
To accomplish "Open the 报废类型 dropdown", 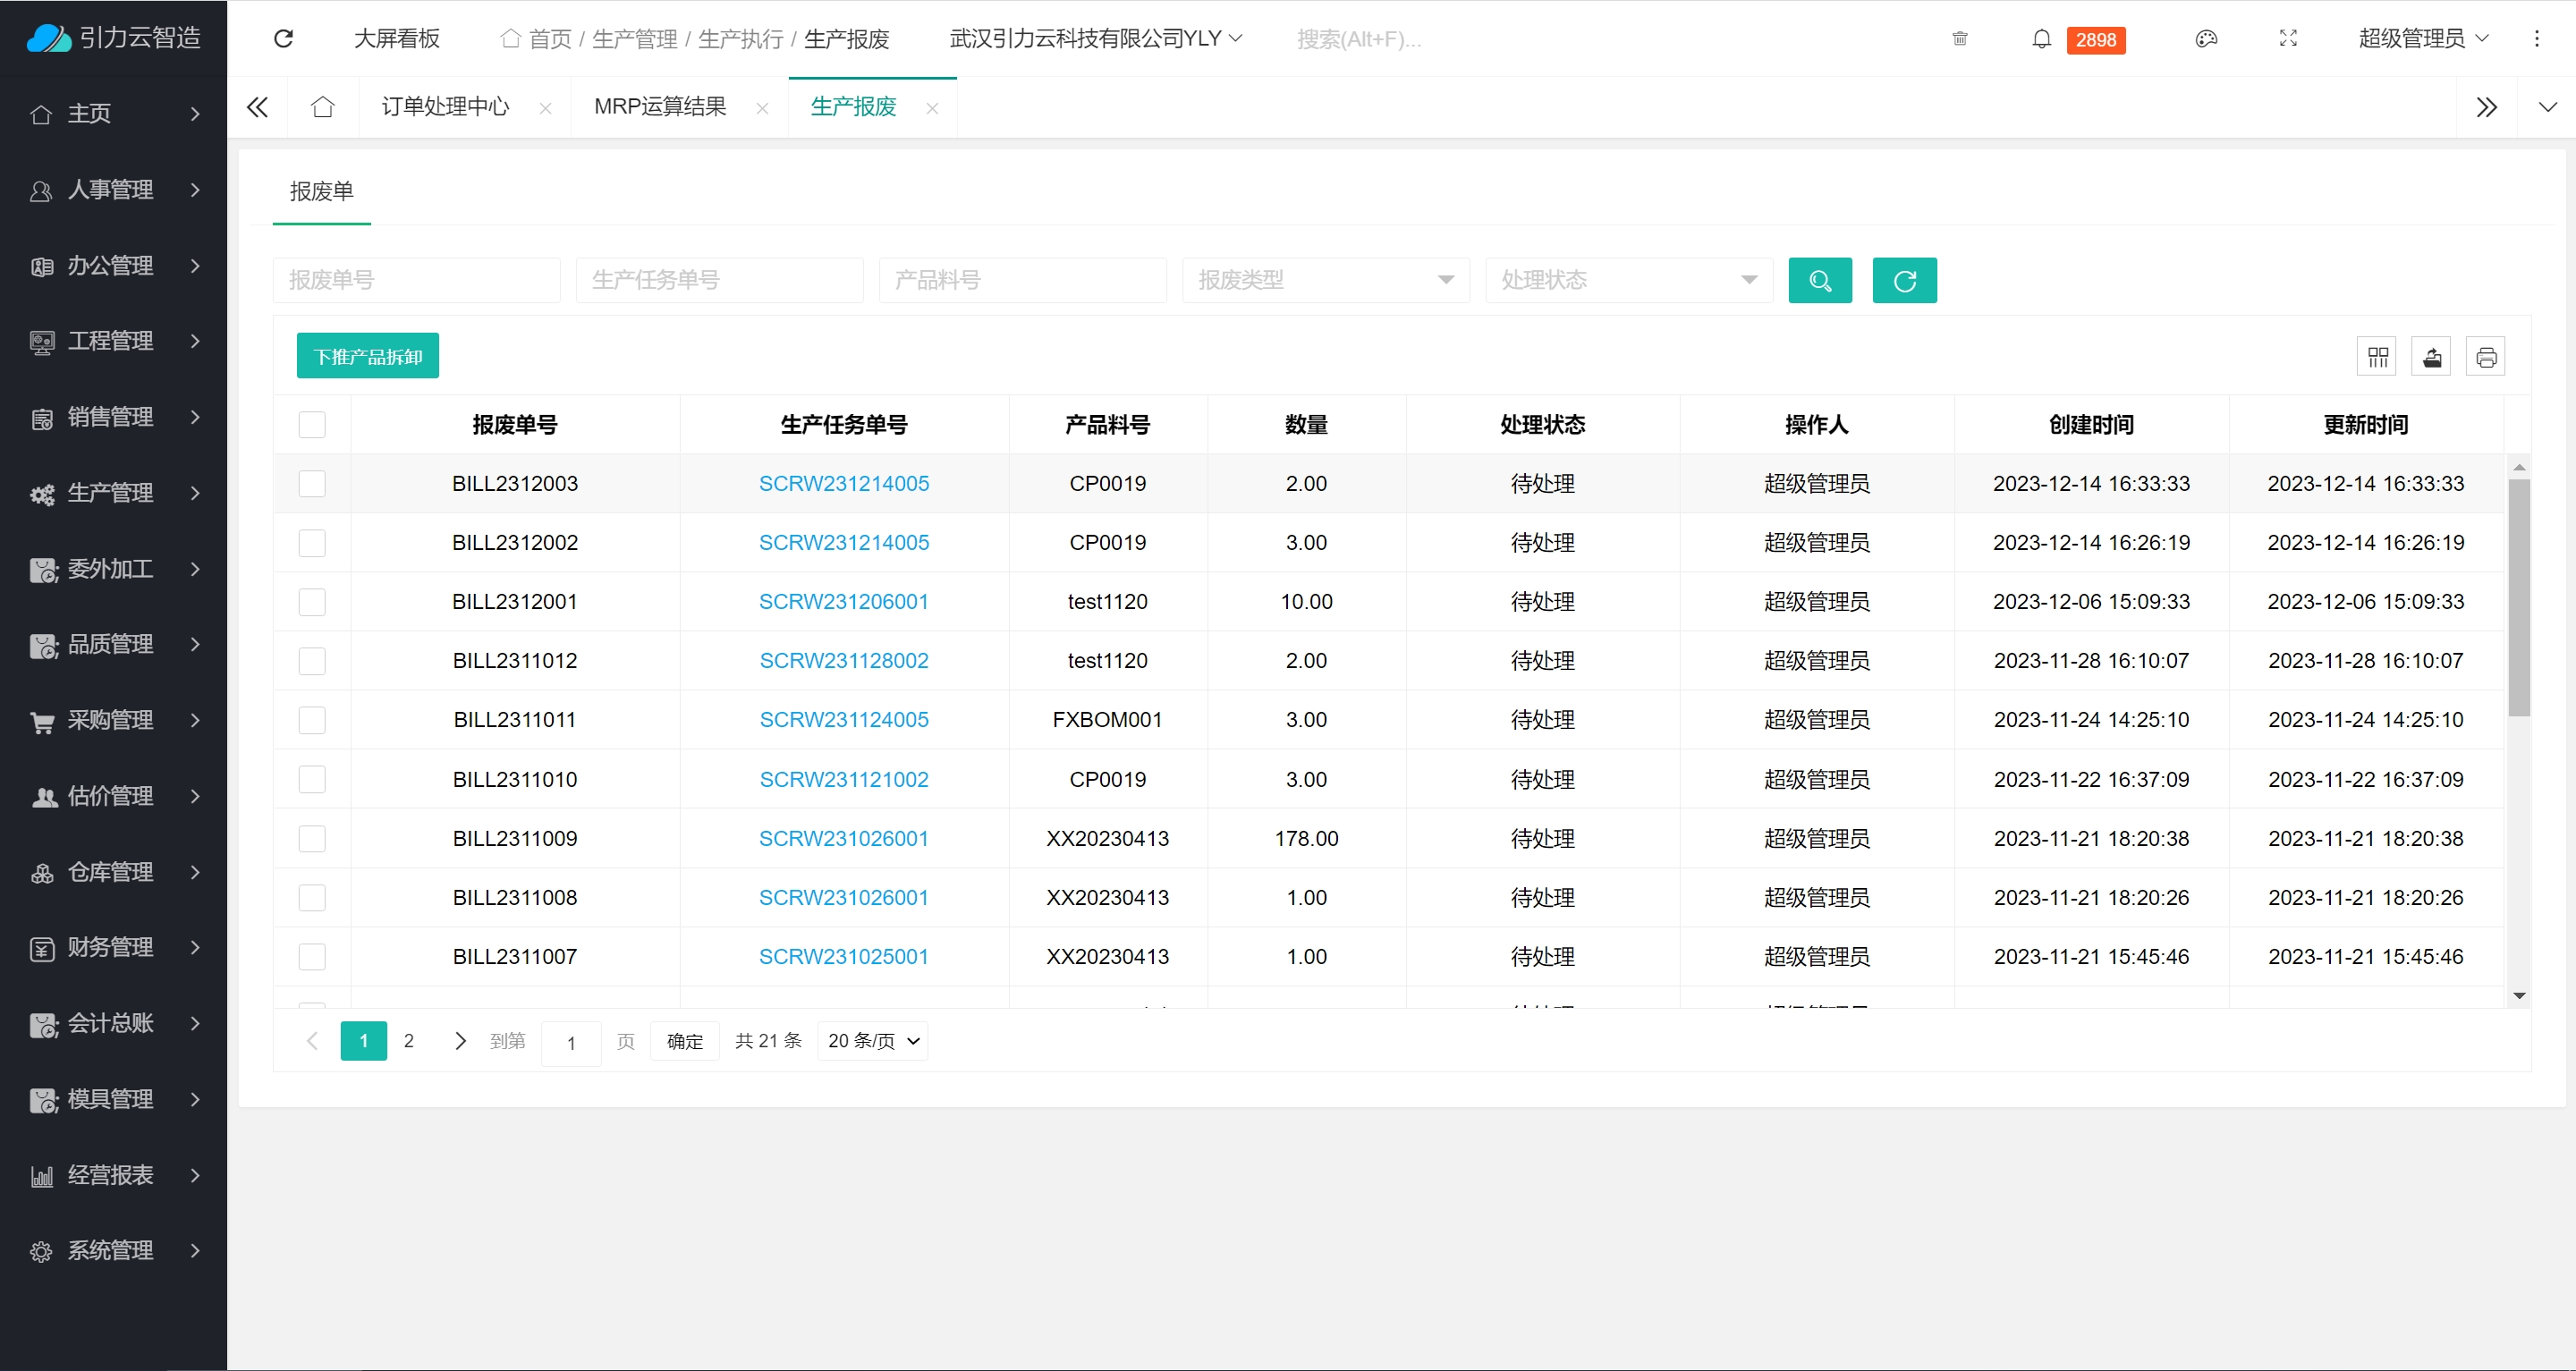I will pos(1325,281).
